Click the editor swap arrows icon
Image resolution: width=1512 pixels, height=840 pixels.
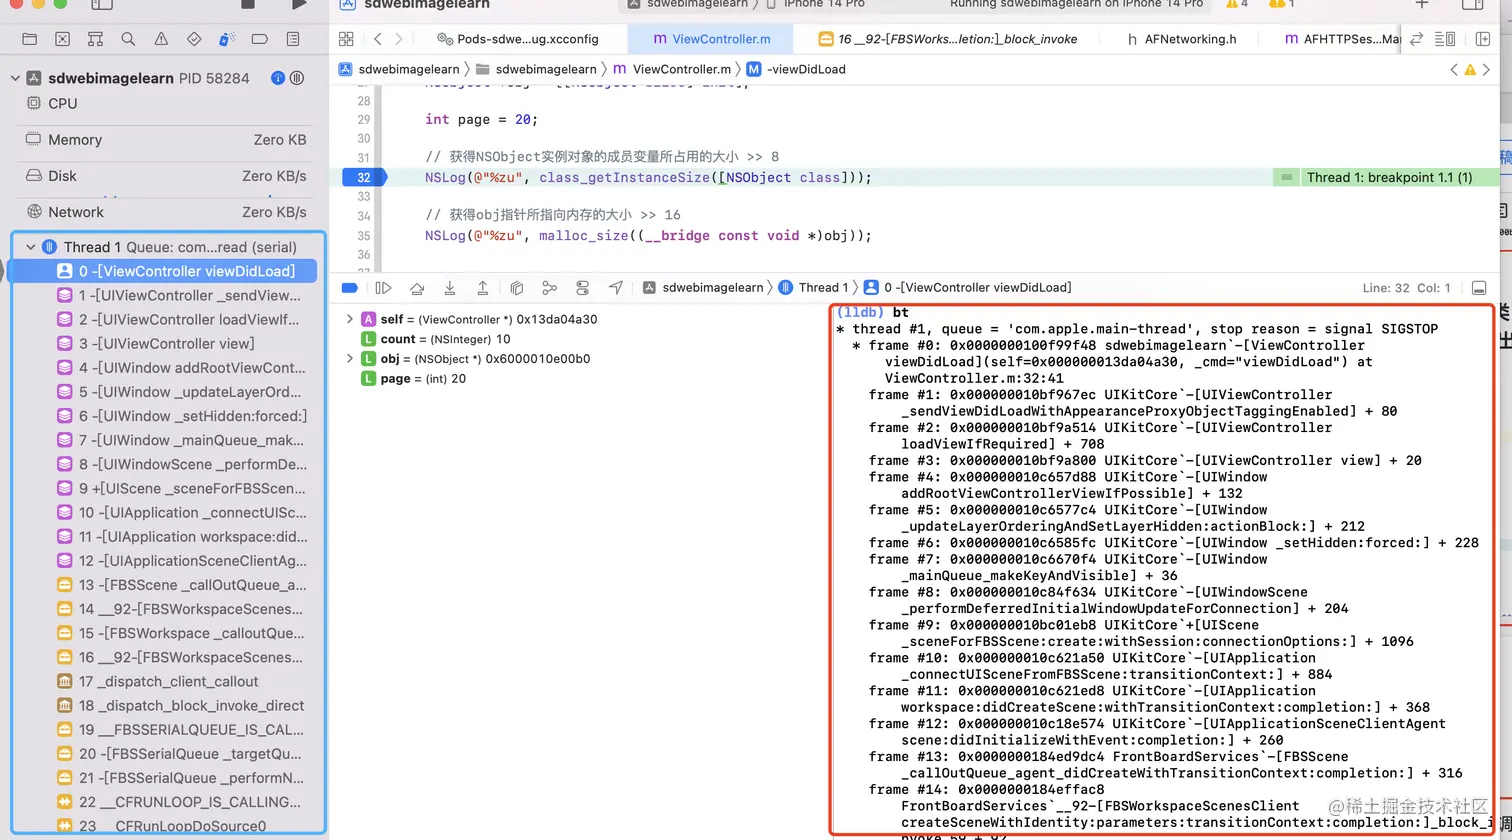[x=1416, y=39]
